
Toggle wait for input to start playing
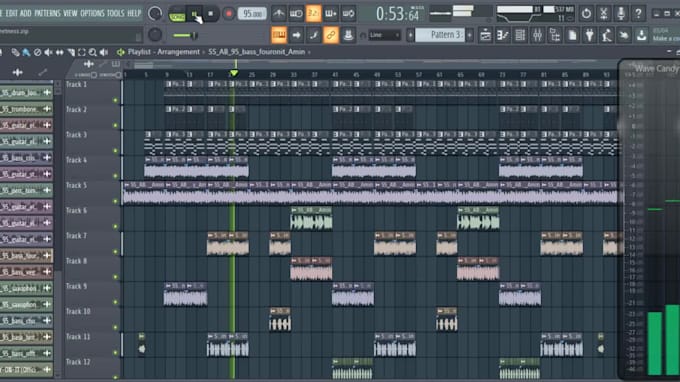pyautogui.click(x=296, y=13)
